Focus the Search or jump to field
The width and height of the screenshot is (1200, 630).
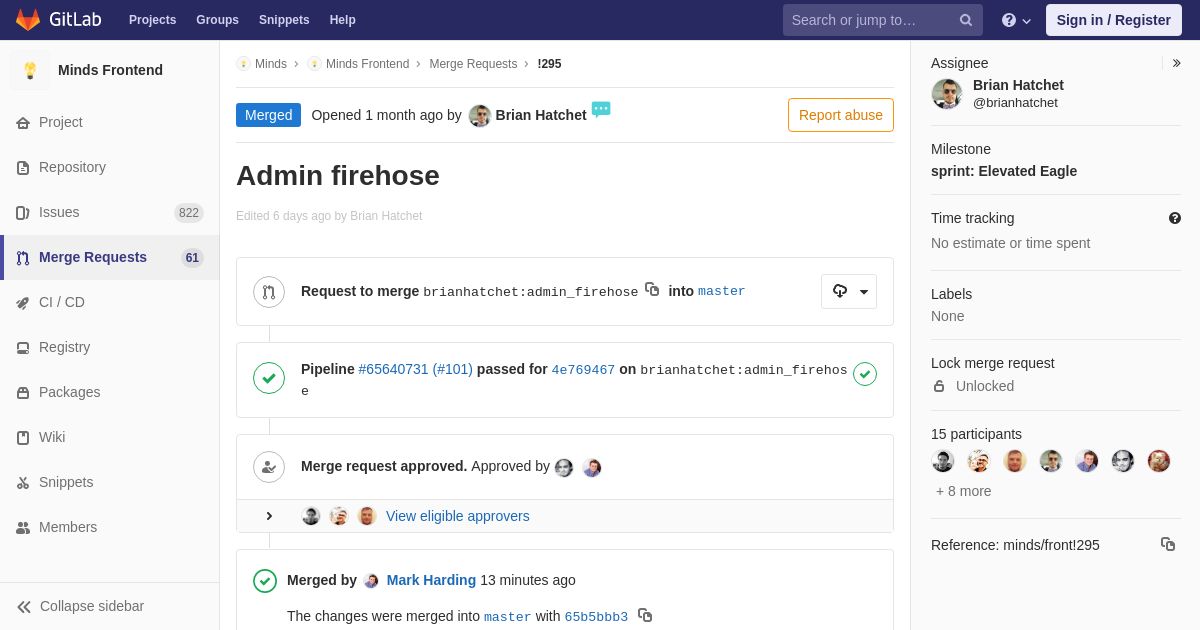883,20
